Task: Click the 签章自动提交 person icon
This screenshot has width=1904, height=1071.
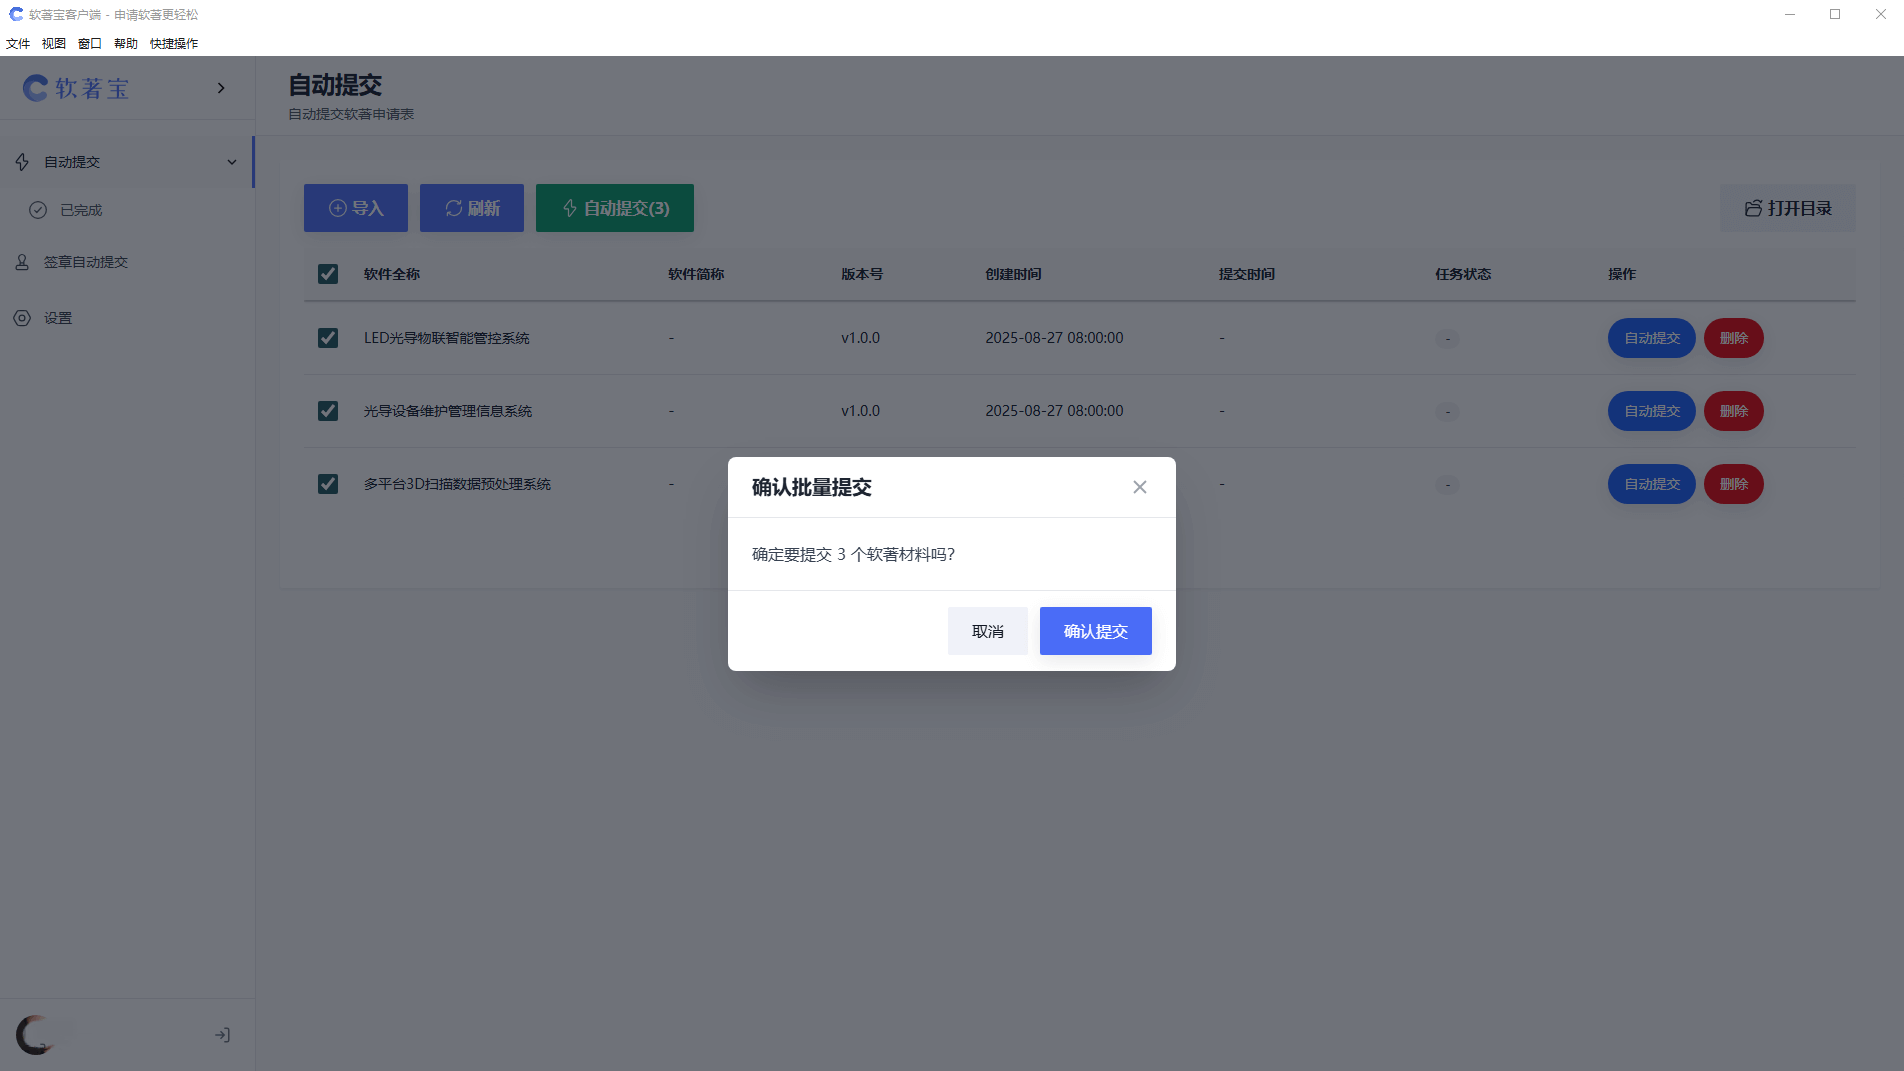Action: (20, 261)
